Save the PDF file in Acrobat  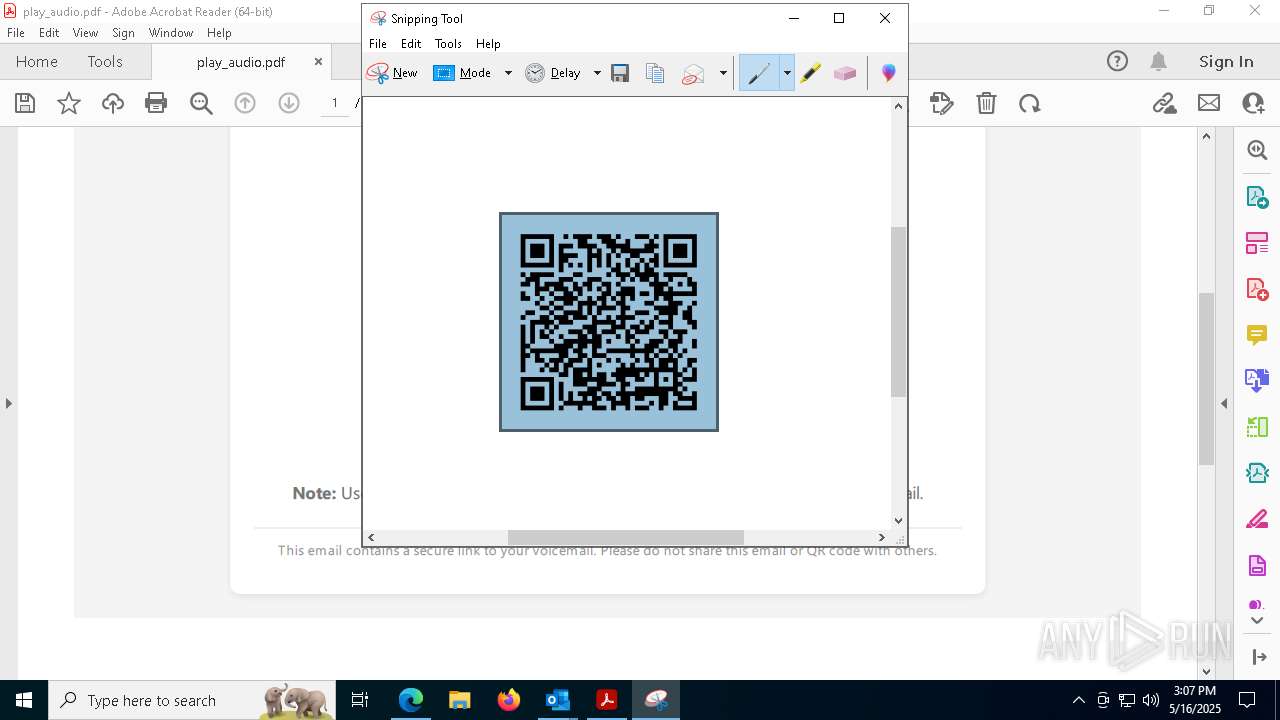pyautogui.click(x=25, y=103)
